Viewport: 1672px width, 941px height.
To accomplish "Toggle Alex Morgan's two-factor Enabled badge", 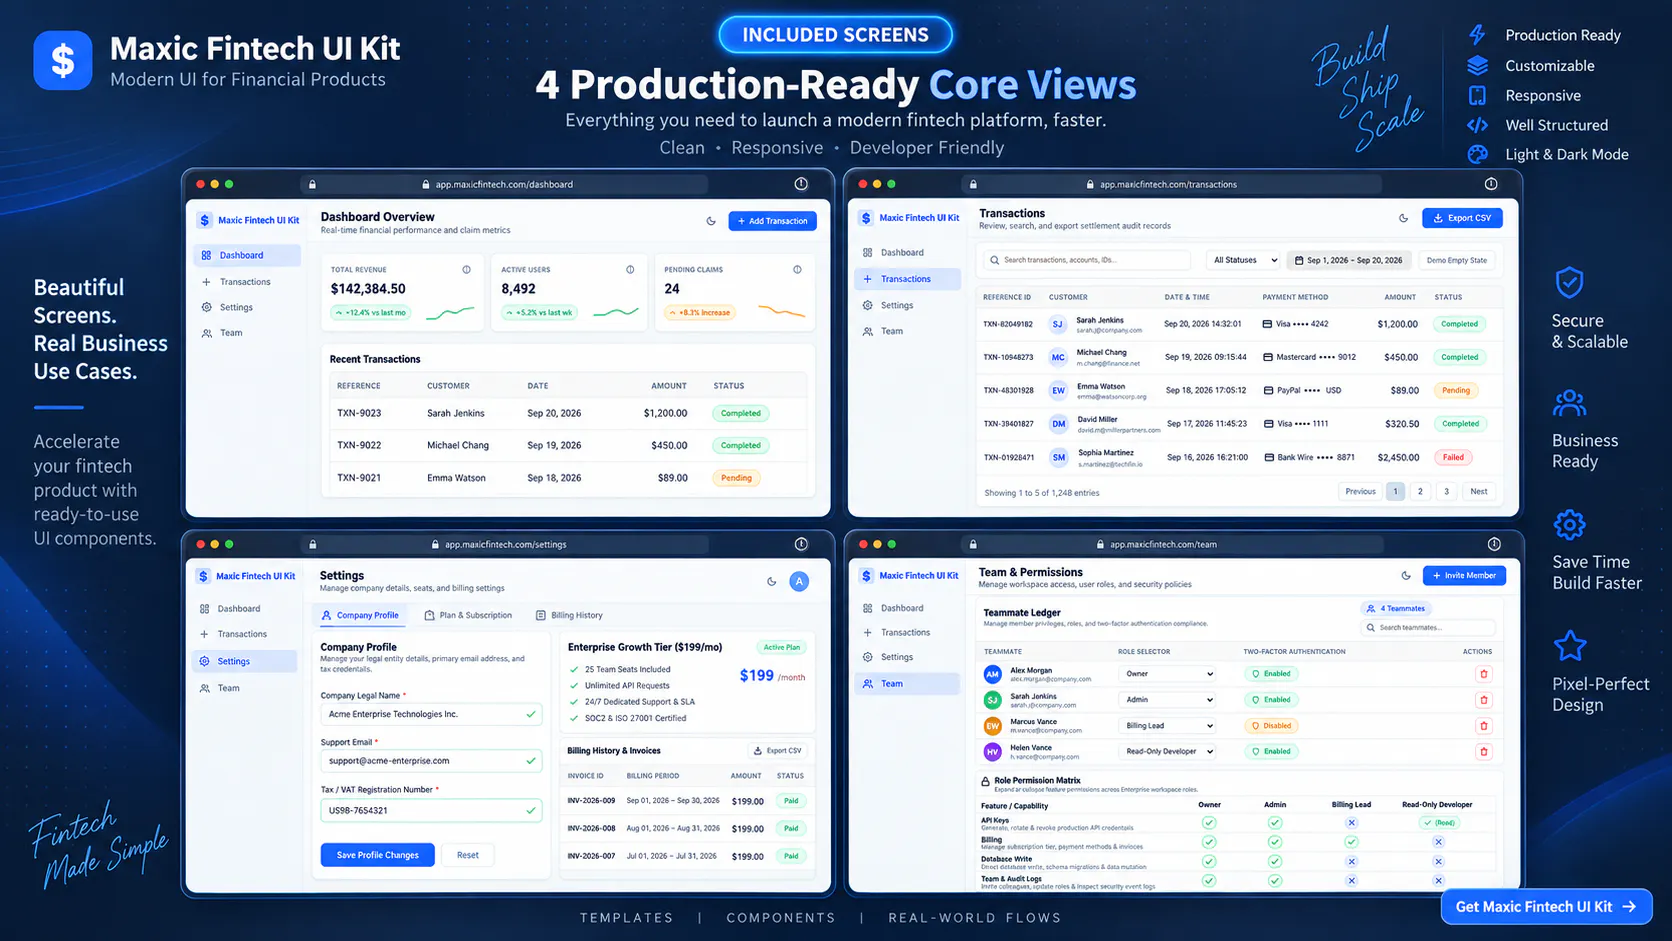I will point(1271,674).
